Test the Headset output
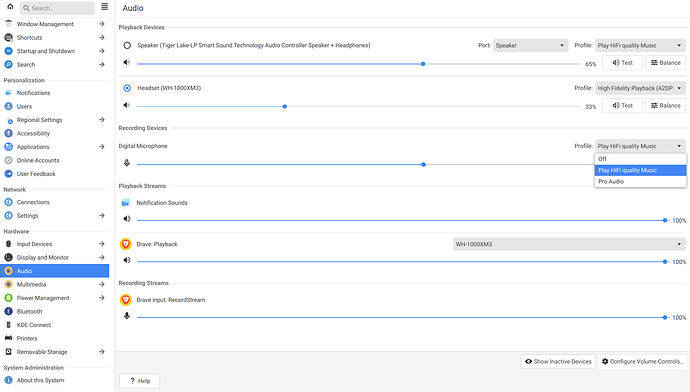 622,106
